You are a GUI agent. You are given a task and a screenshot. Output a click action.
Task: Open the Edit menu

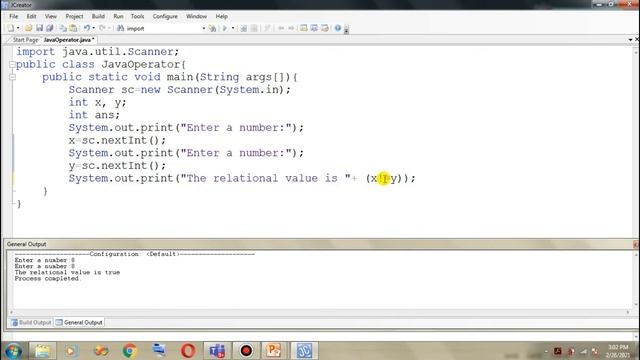[x=31, y=16]
